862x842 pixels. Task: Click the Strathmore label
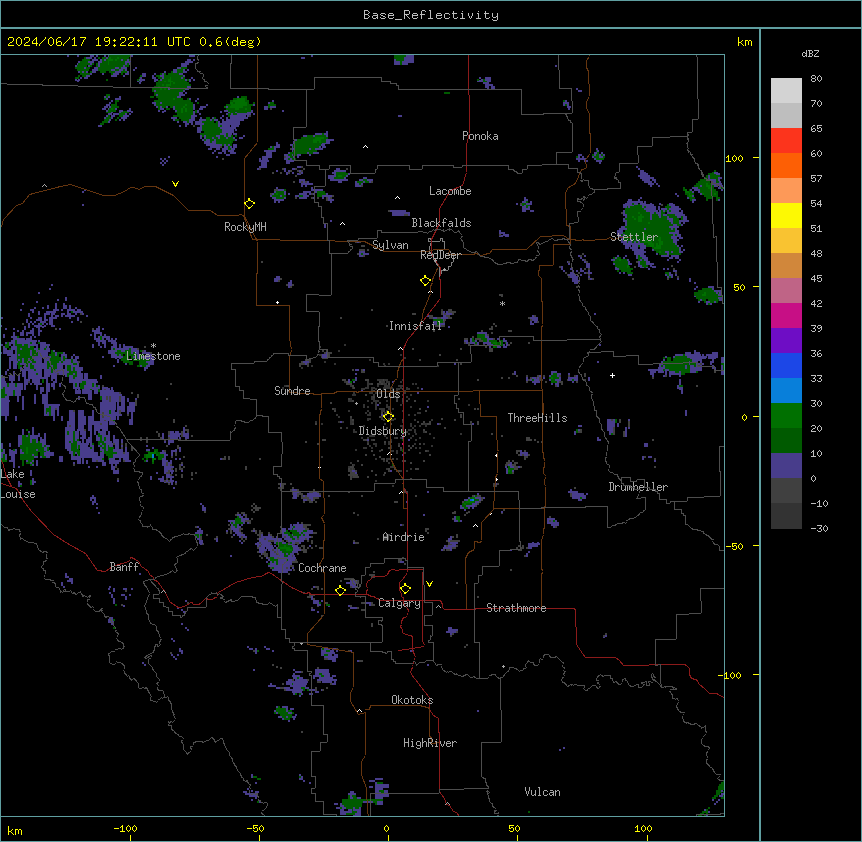click(x=516, y=608)
